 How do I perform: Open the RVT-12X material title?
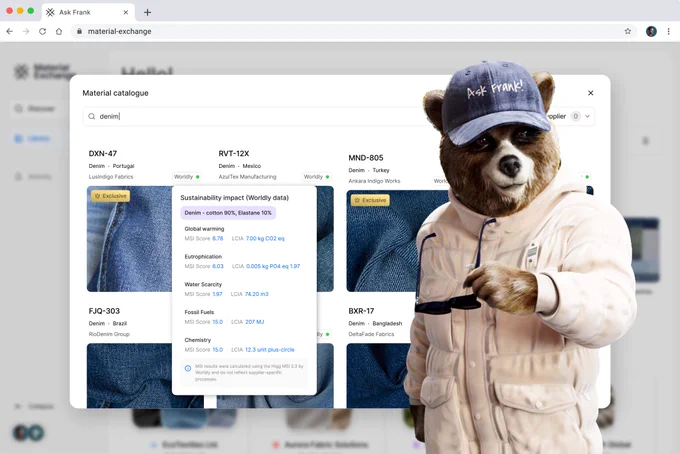[234, 154]
